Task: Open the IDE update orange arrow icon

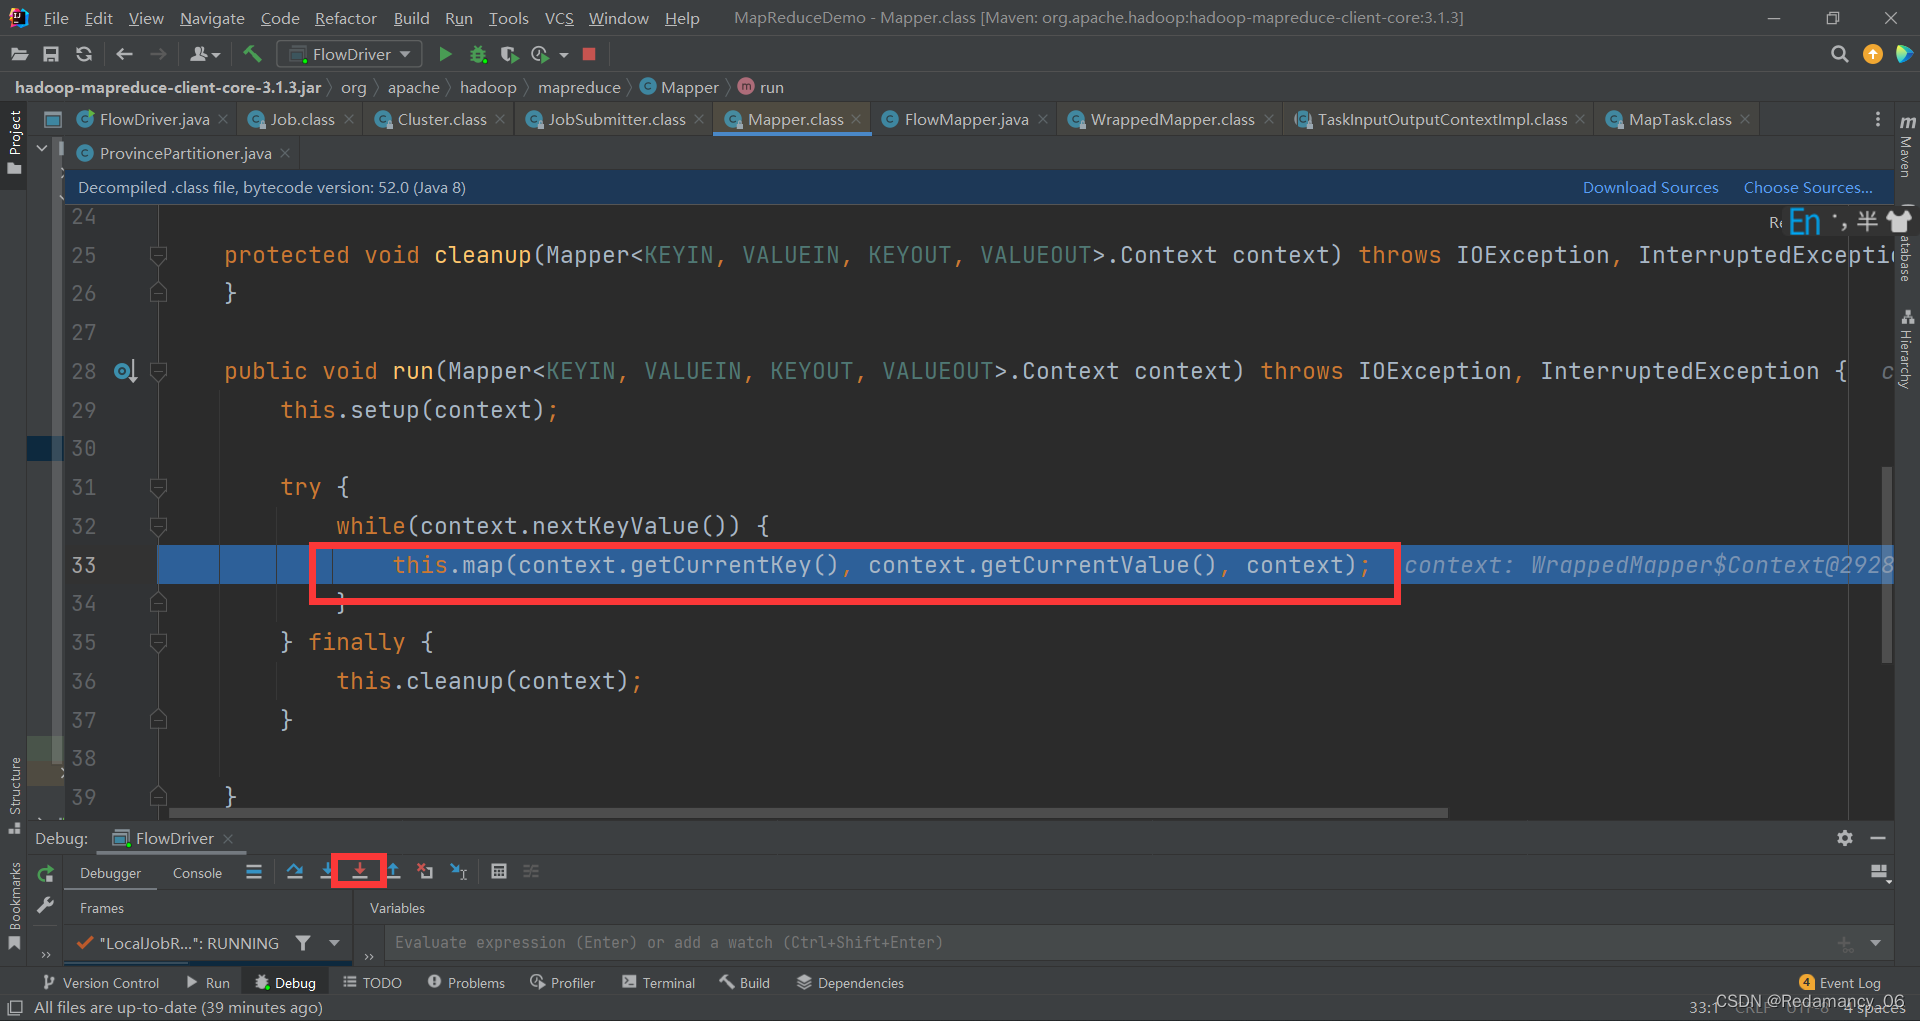Action: point(1873,54)
